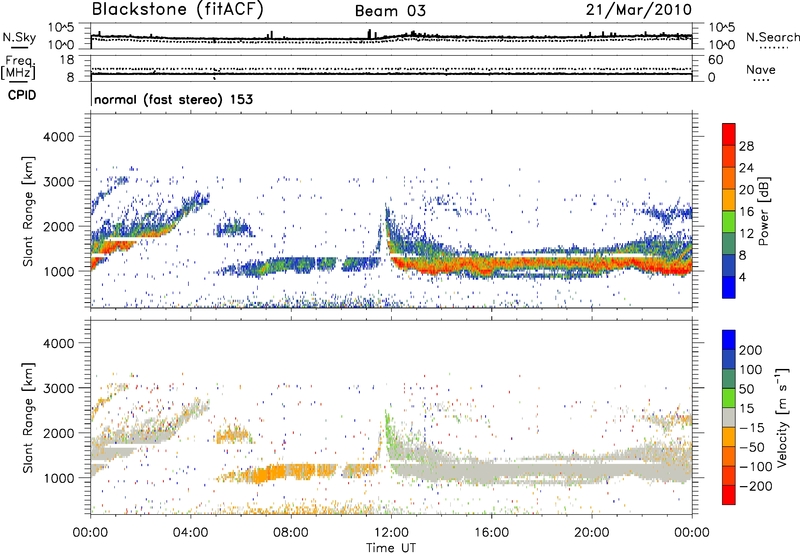Click the noise spike near 11:00 in N.Sky plot
The width and height of the screenshot is (800, 554).
tap(369, 34)
